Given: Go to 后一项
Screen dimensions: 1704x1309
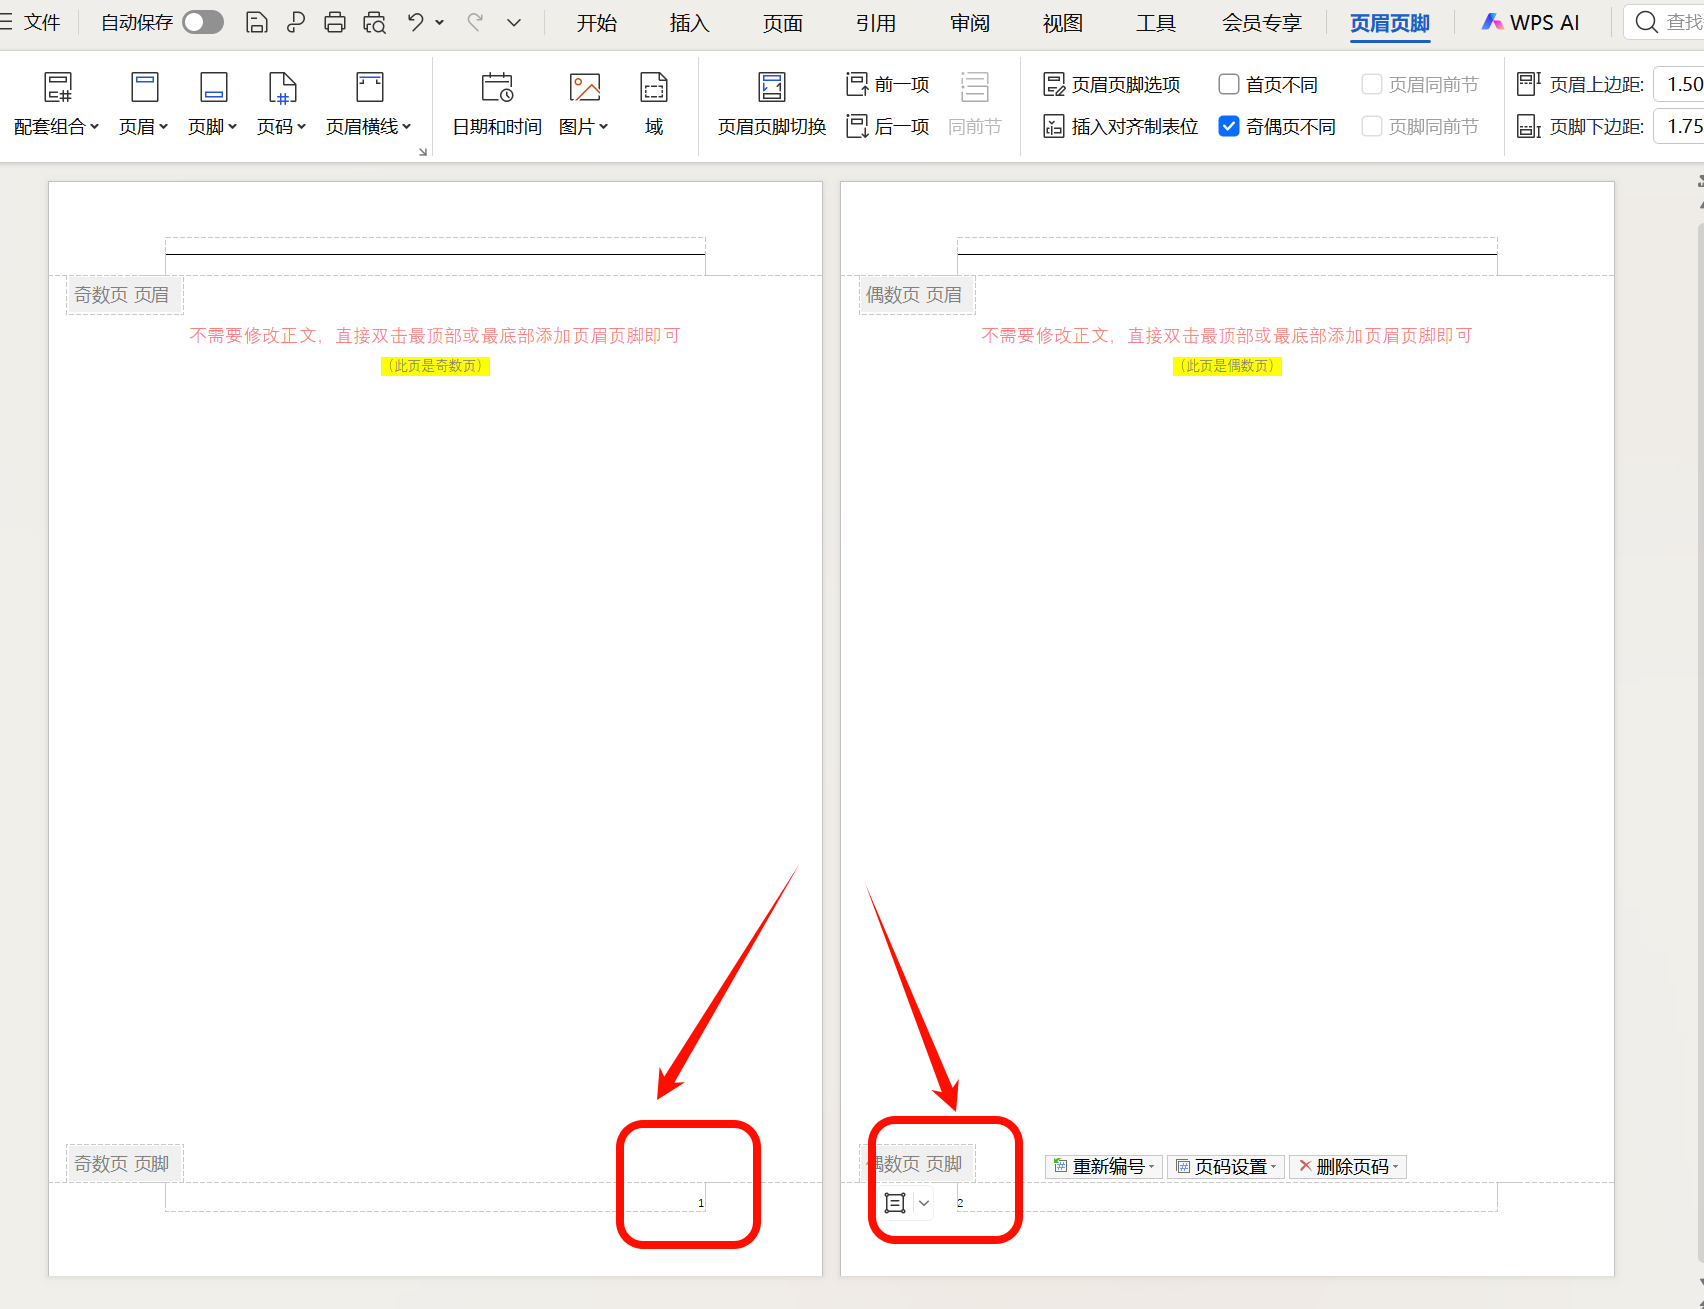Looking at the screenshot, I should point(888,126).
